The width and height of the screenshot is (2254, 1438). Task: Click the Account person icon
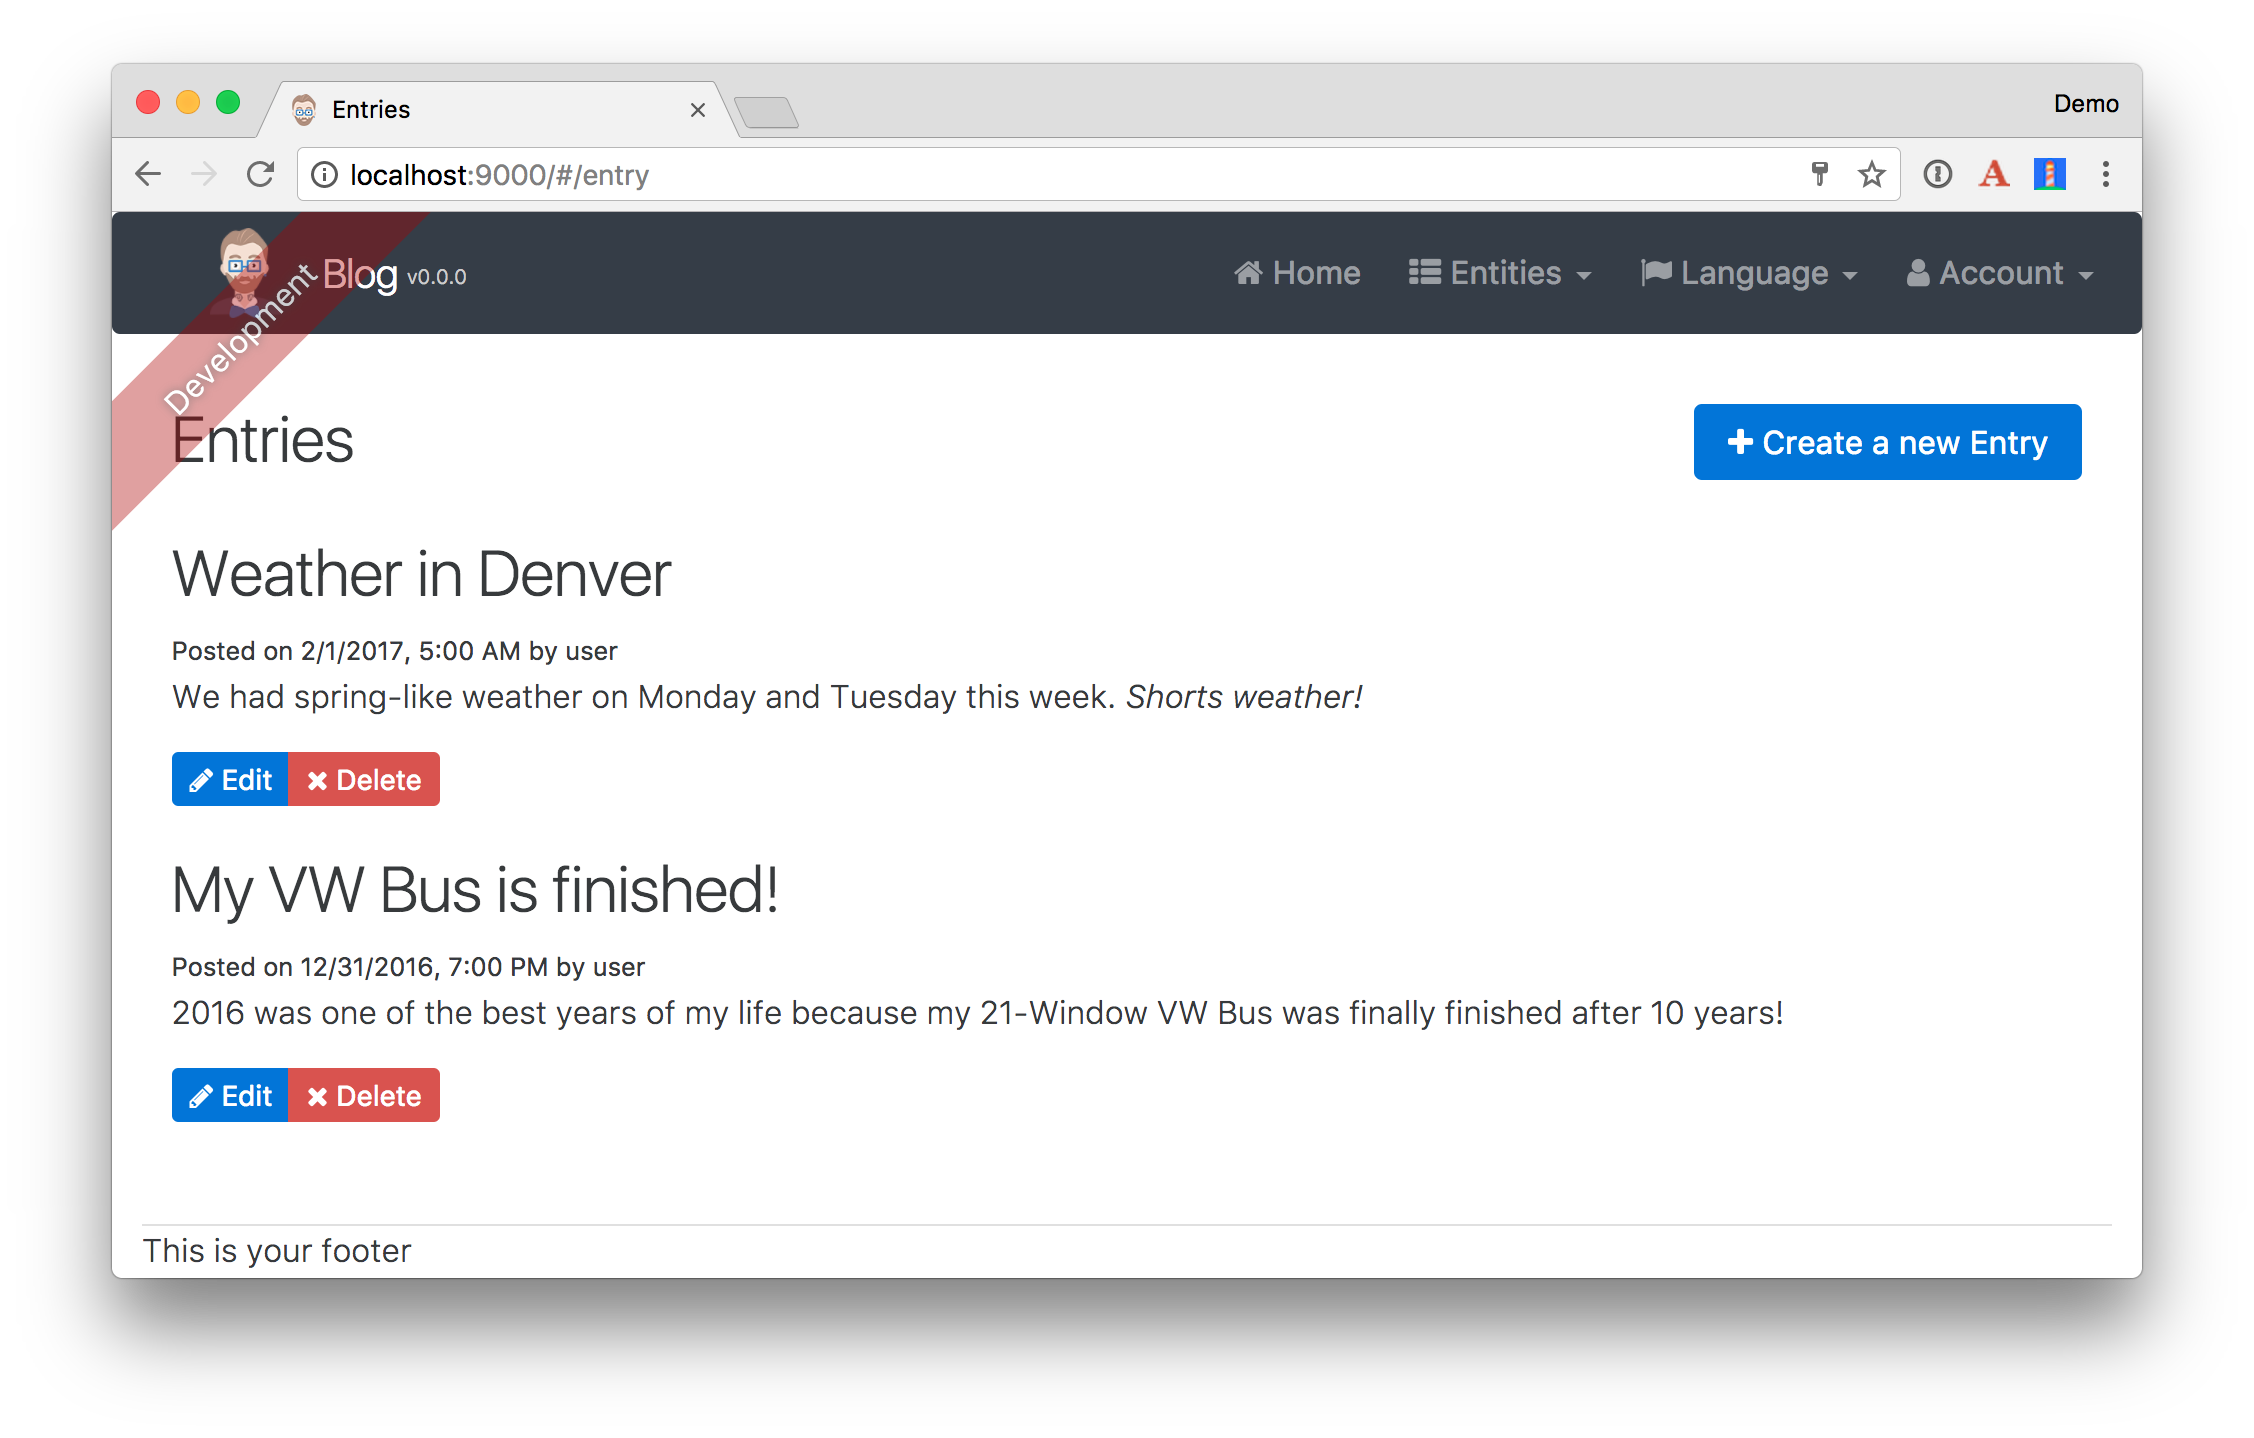[x=1911, y=273]
